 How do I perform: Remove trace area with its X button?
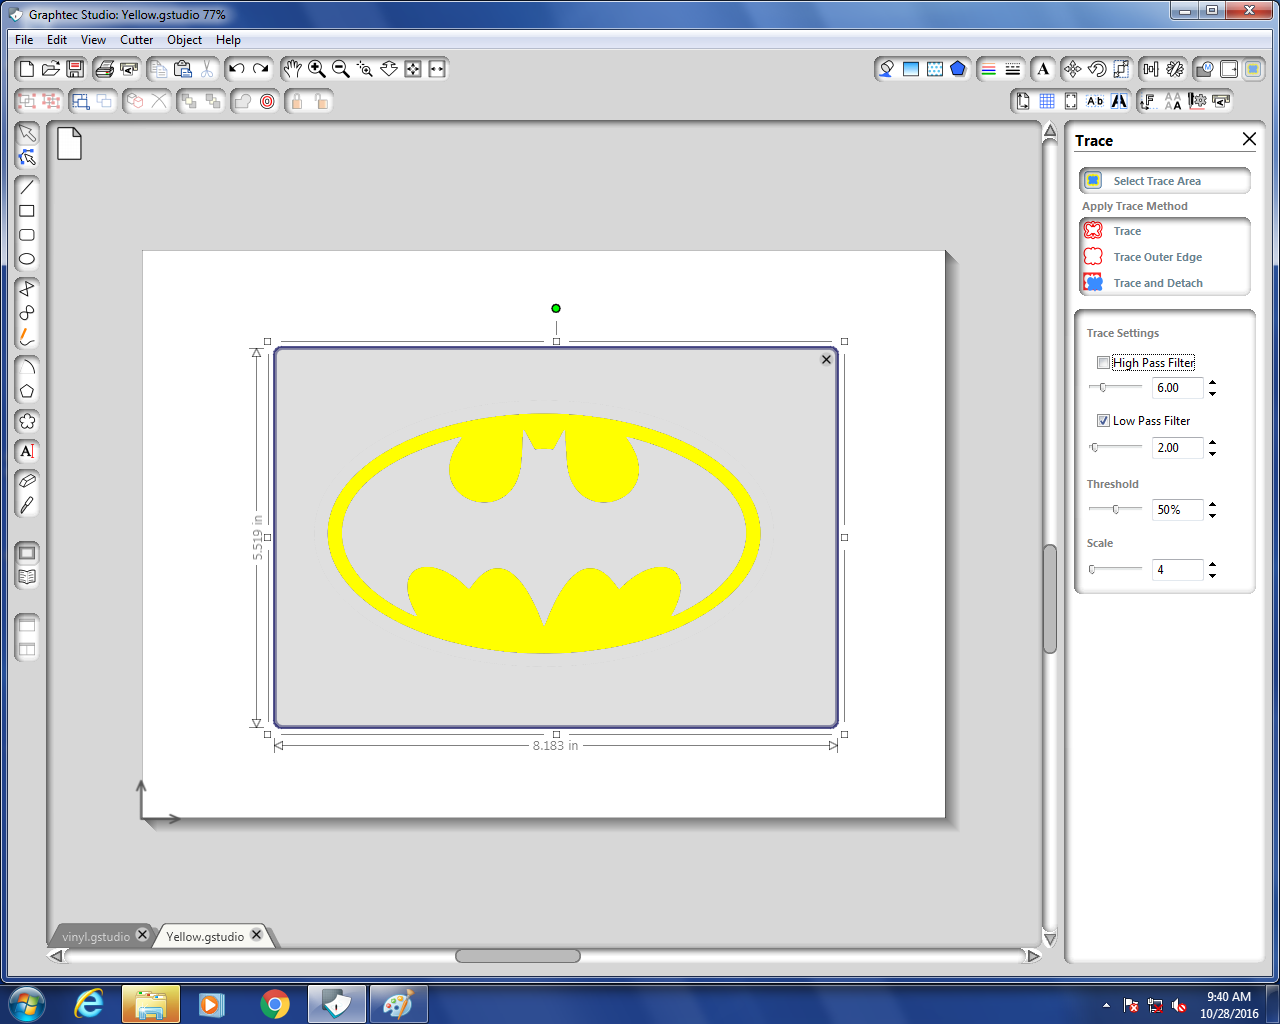826,359
